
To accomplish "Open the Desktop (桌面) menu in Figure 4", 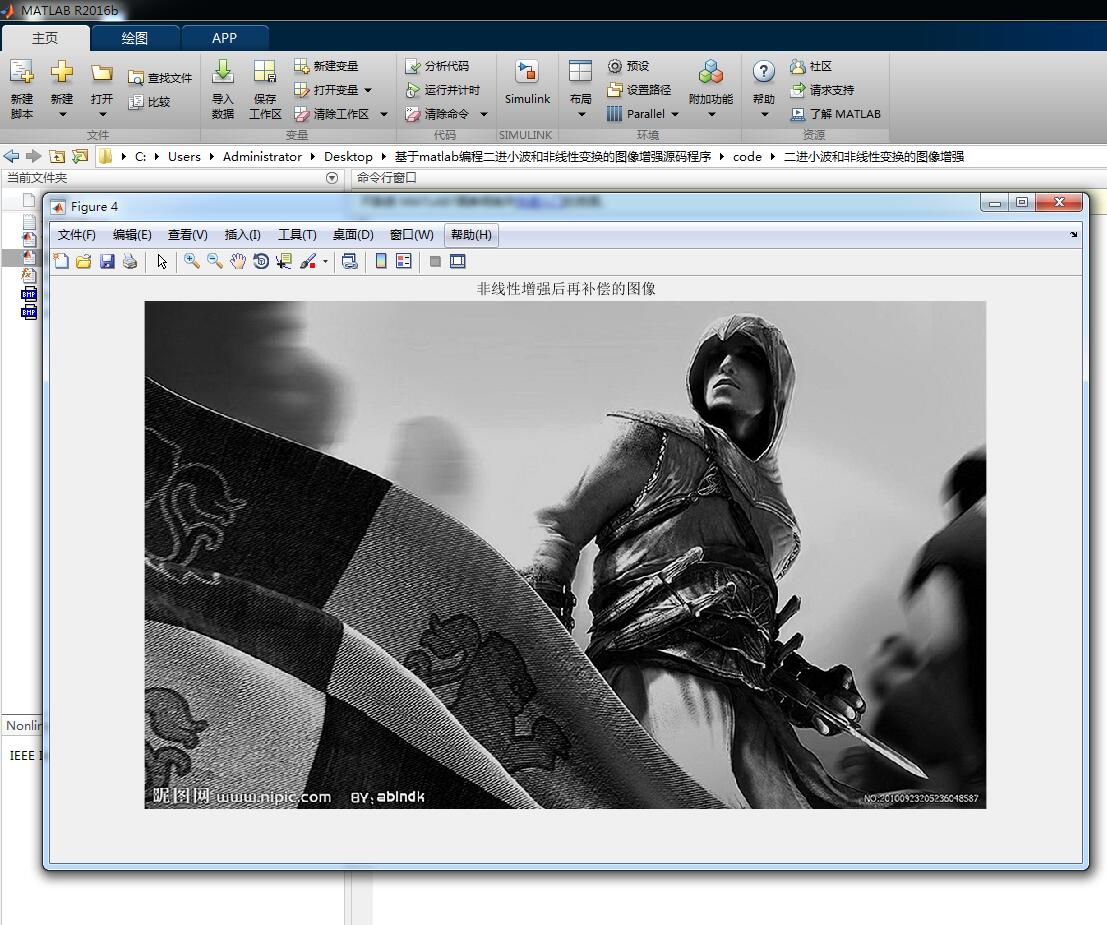I will click(x=353, y=234).
